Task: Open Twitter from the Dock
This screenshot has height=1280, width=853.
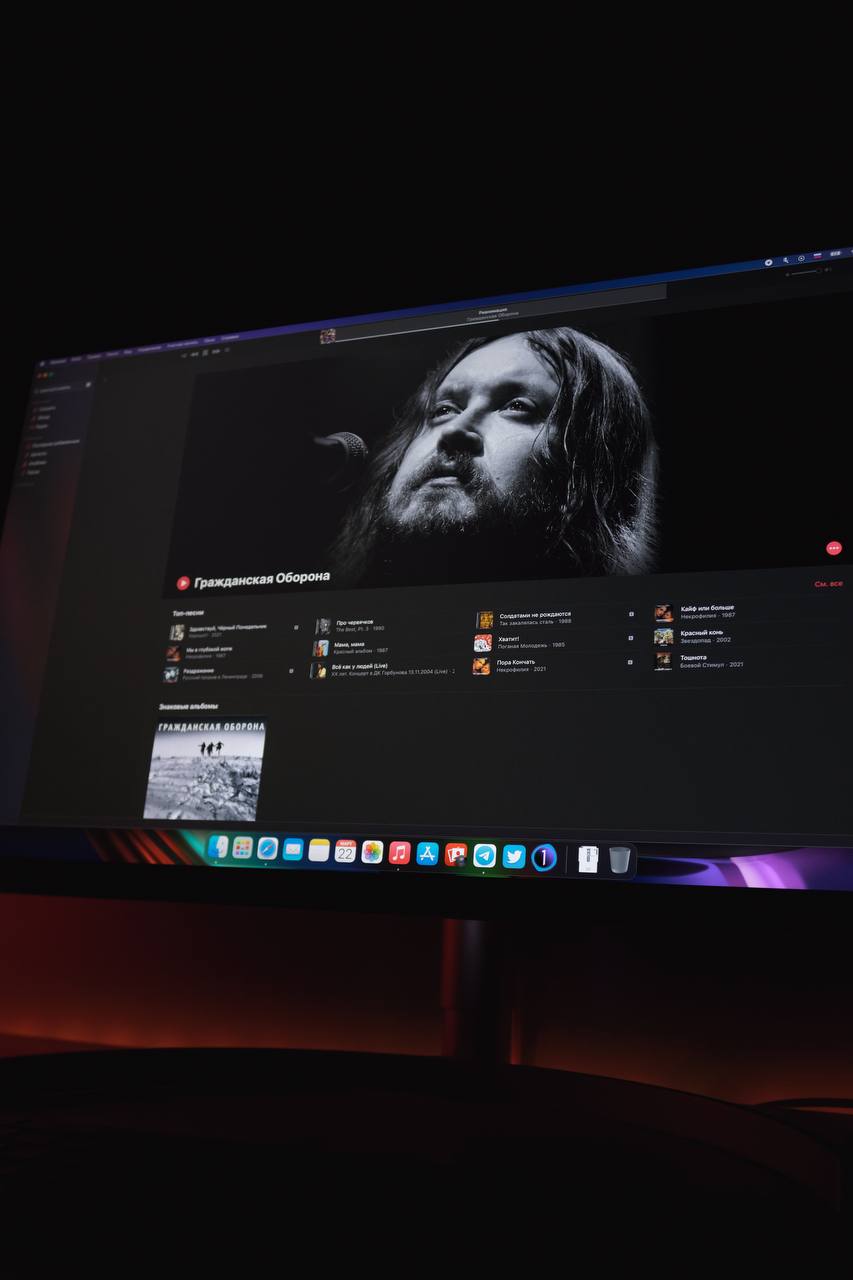Action: 514,857
